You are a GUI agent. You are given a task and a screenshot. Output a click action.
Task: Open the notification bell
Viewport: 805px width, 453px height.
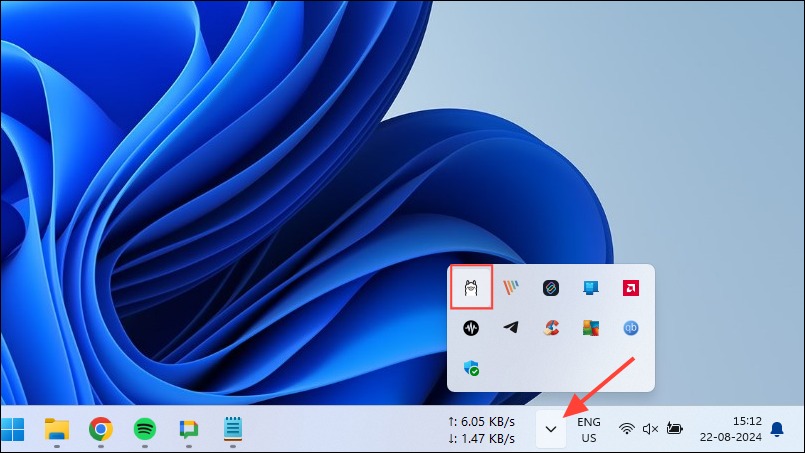pyautogui.click(x=777, y=429)
